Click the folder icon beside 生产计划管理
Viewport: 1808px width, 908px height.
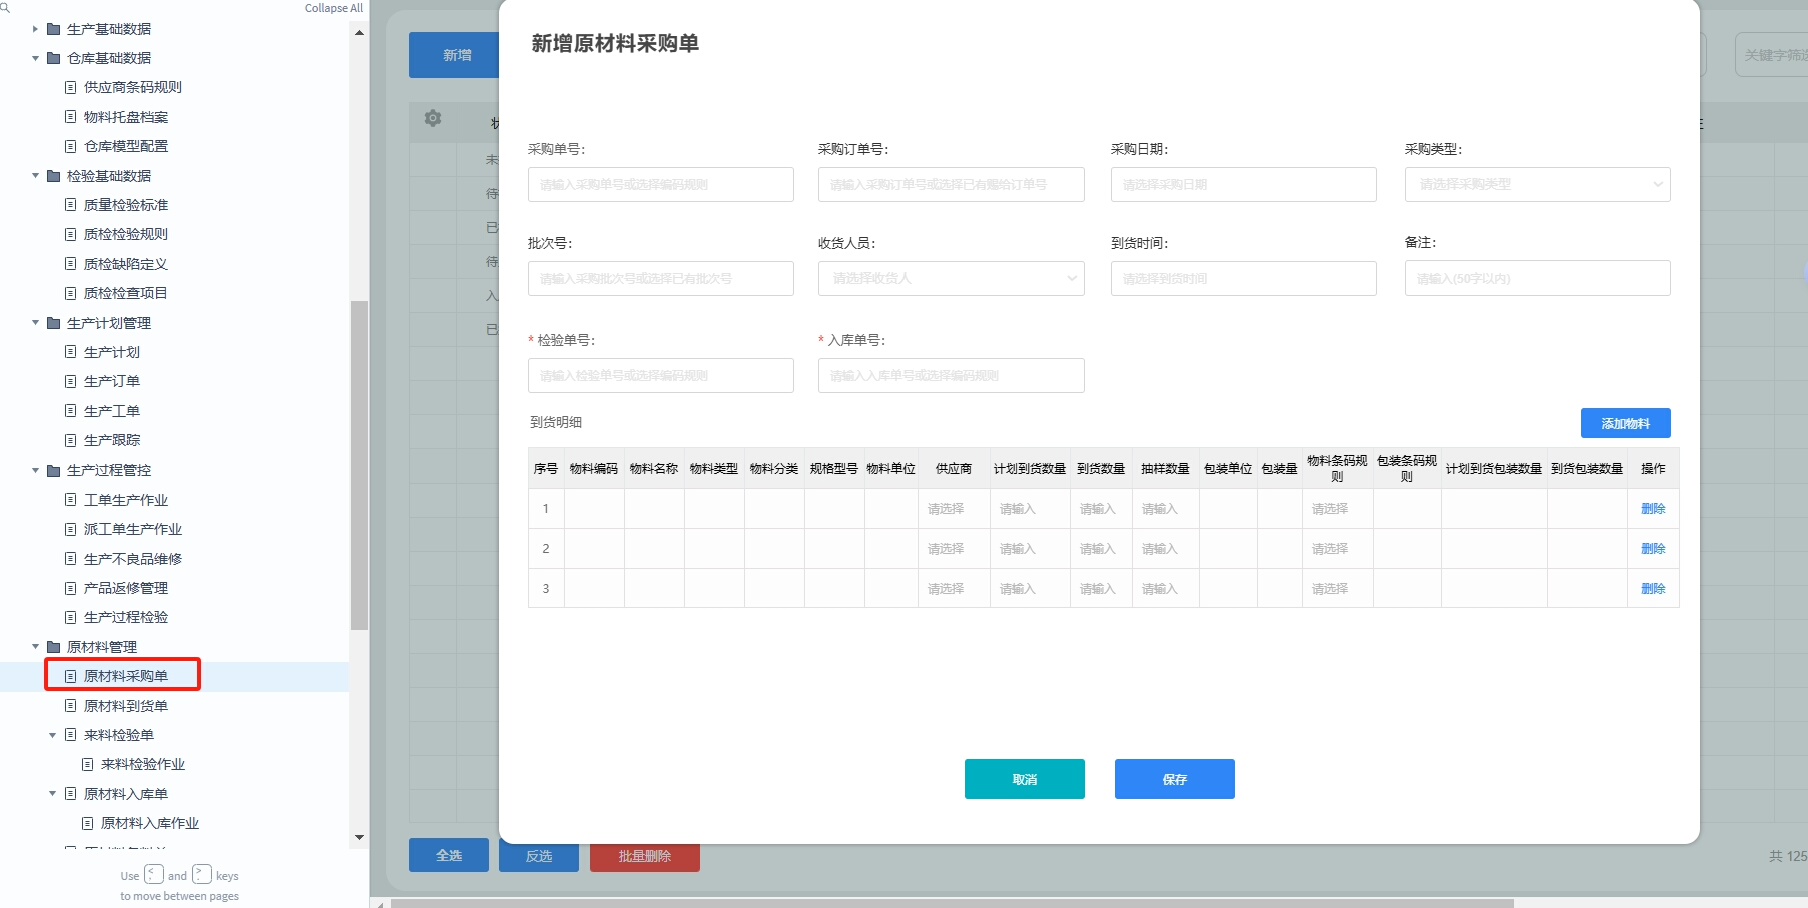54,323
